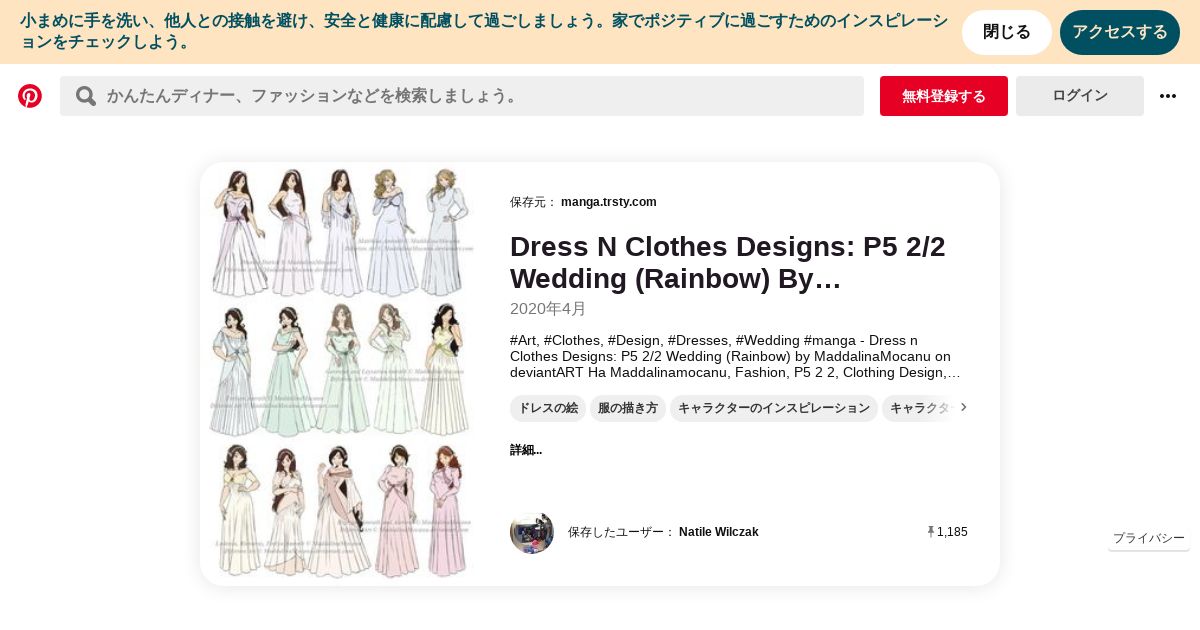The image size is (1200, 630).
Task: Open Natile Wilczak user name link
Action: click(x=719, y=532)
